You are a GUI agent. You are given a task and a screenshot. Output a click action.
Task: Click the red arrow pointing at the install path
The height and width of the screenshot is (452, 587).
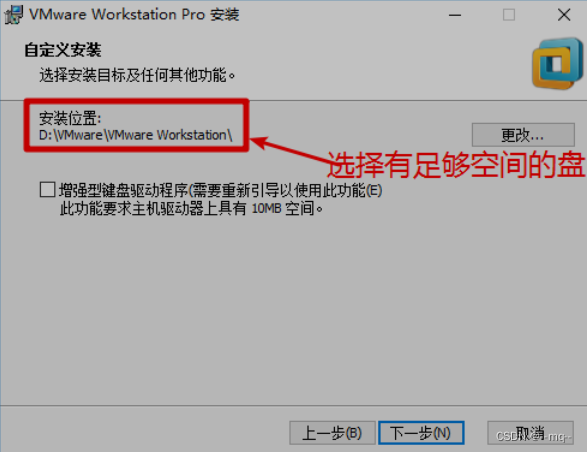point(290,151)
